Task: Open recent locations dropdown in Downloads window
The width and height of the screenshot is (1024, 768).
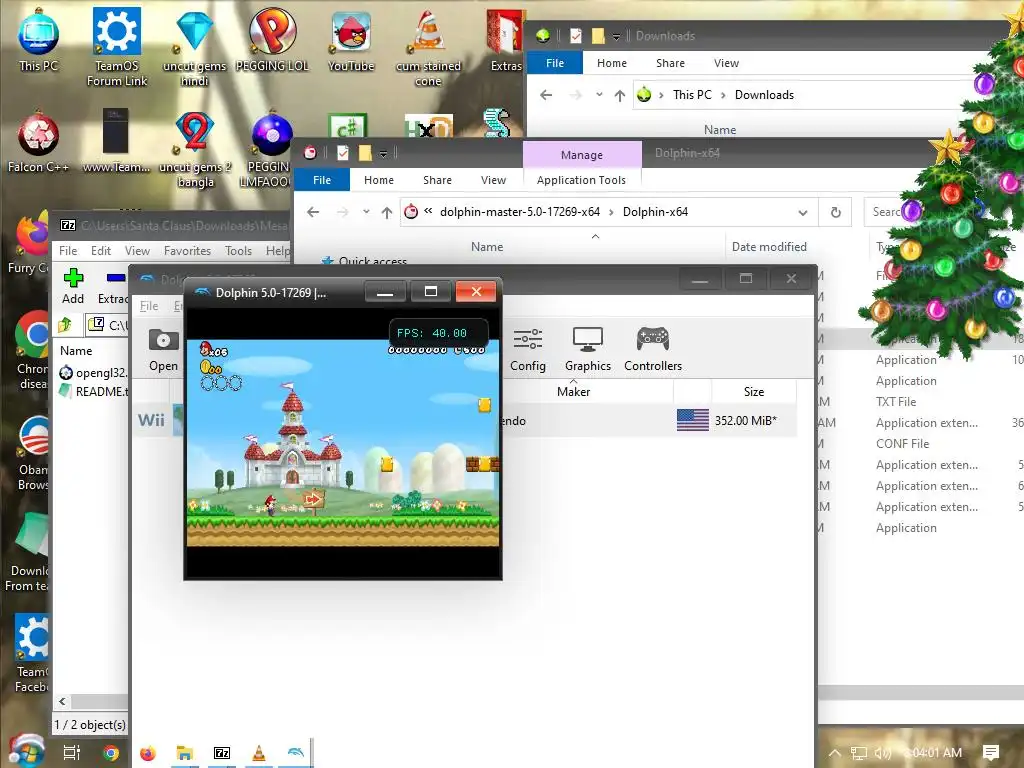Action: point(599,95)
